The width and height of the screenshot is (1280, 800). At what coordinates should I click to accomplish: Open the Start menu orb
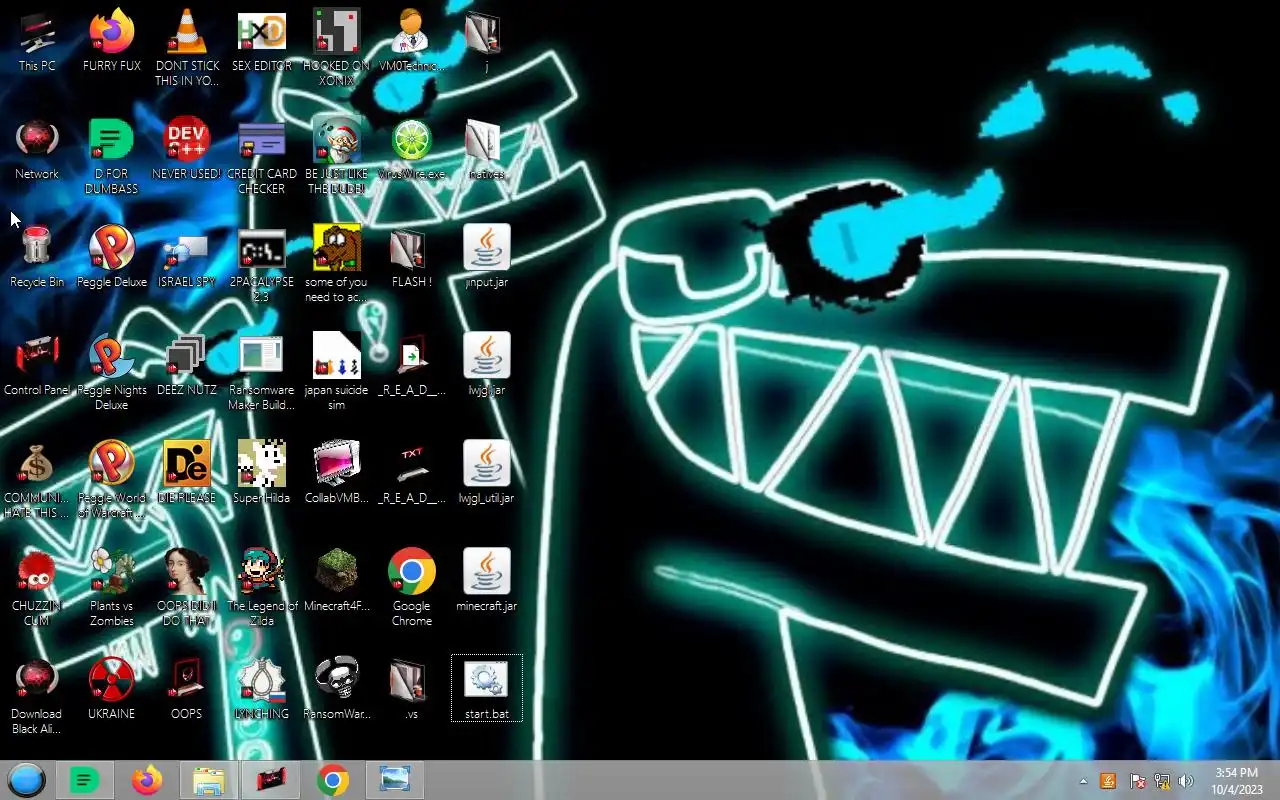pyautogui.click(x=27, y=780)
